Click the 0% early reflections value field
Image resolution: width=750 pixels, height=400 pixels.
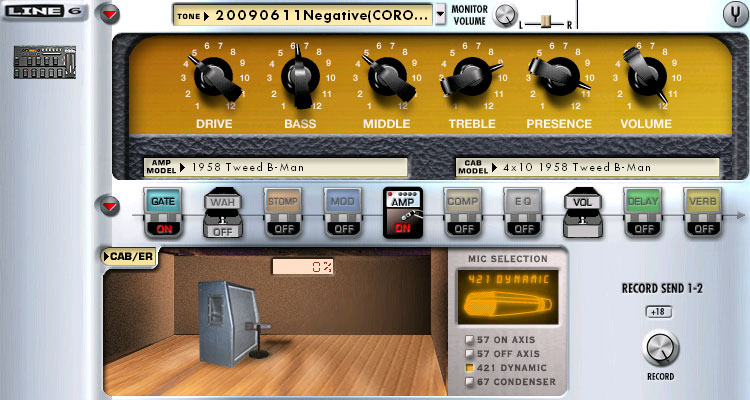[x=303, y=267]
